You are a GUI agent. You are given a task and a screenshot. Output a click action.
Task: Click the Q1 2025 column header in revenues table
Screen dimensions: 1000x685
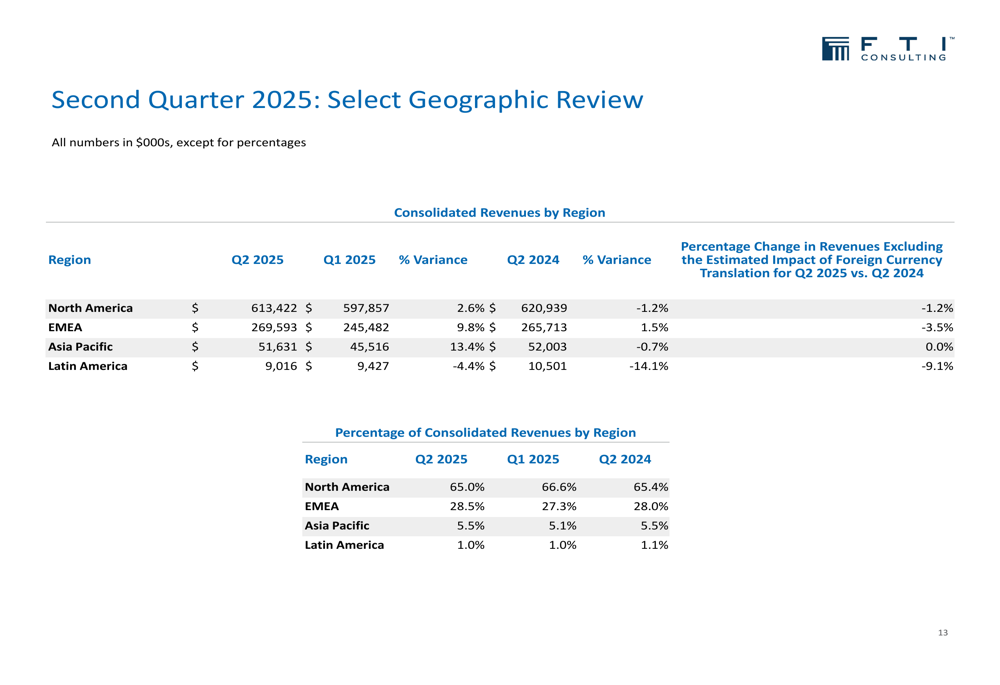(349, 260)
